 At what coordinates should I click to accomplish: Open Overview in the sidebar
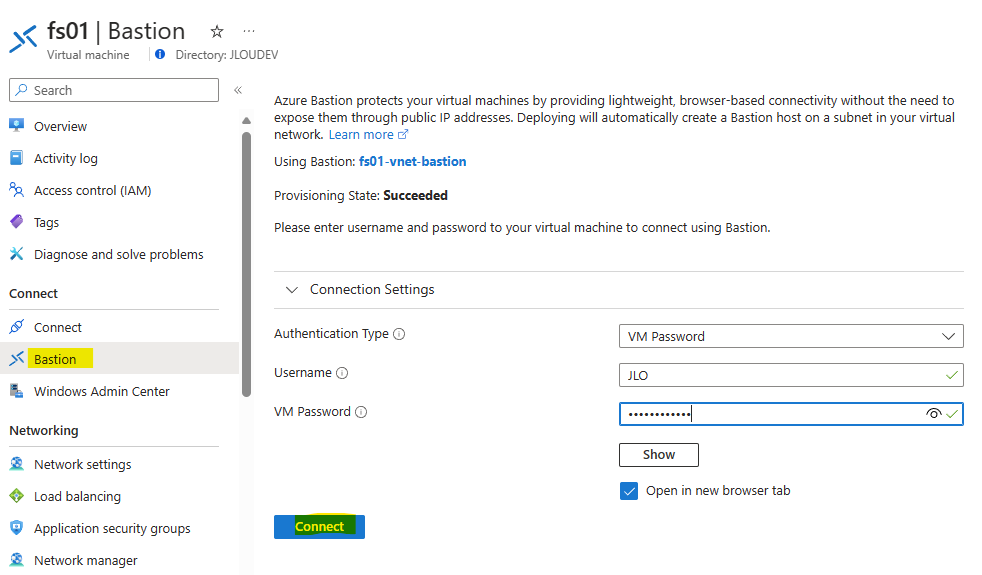coord(60,127)
